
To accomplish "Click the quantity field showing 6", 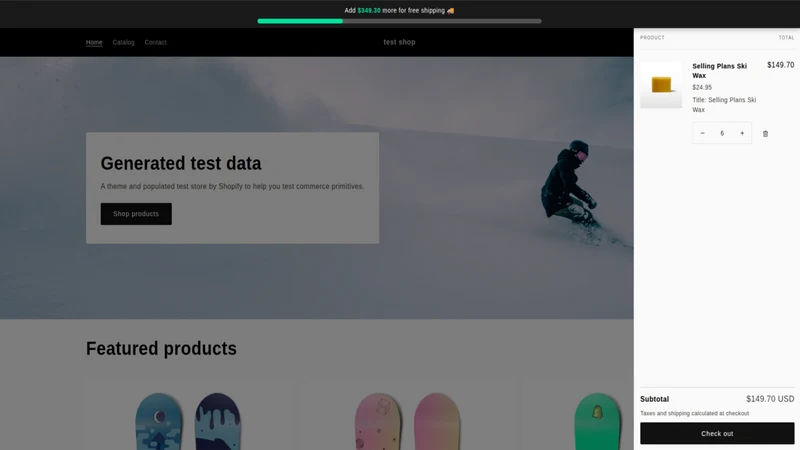I will (x=722, y=133).
